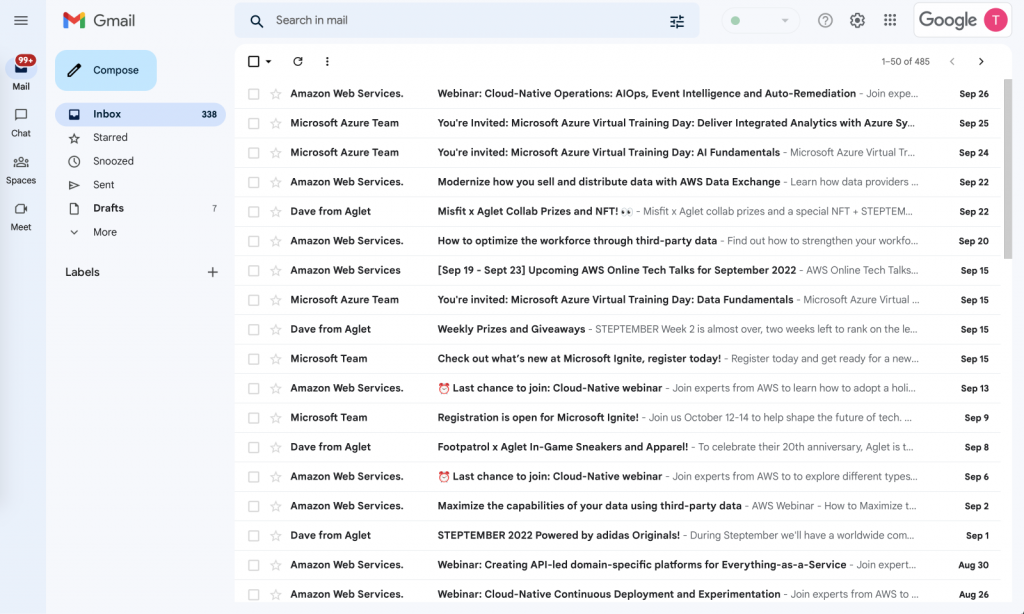
Task: Open the Support help icon
Action: [x=825, y=20]
